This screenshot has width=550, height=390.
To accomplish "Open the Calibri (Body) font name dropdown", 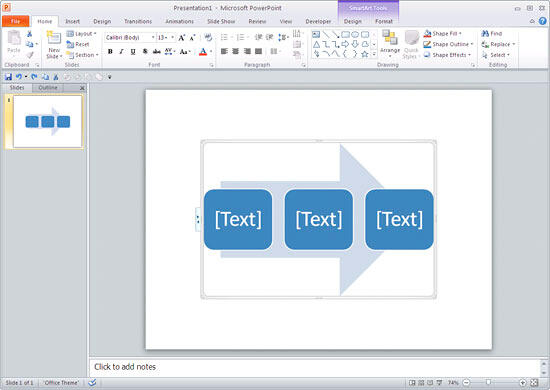I will (153, 38).
